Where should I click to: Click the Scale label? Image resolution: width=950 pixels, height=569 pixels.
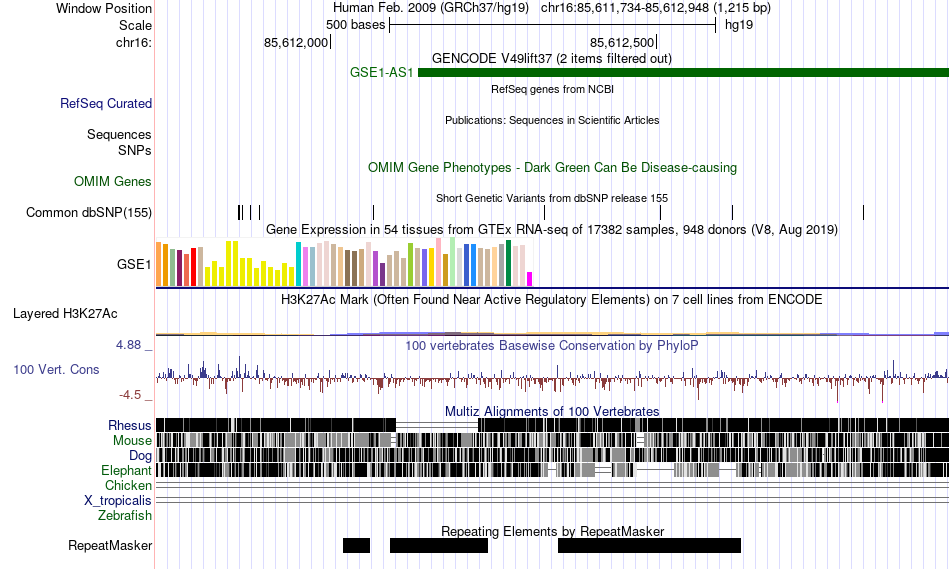click(x=135, y=25)
